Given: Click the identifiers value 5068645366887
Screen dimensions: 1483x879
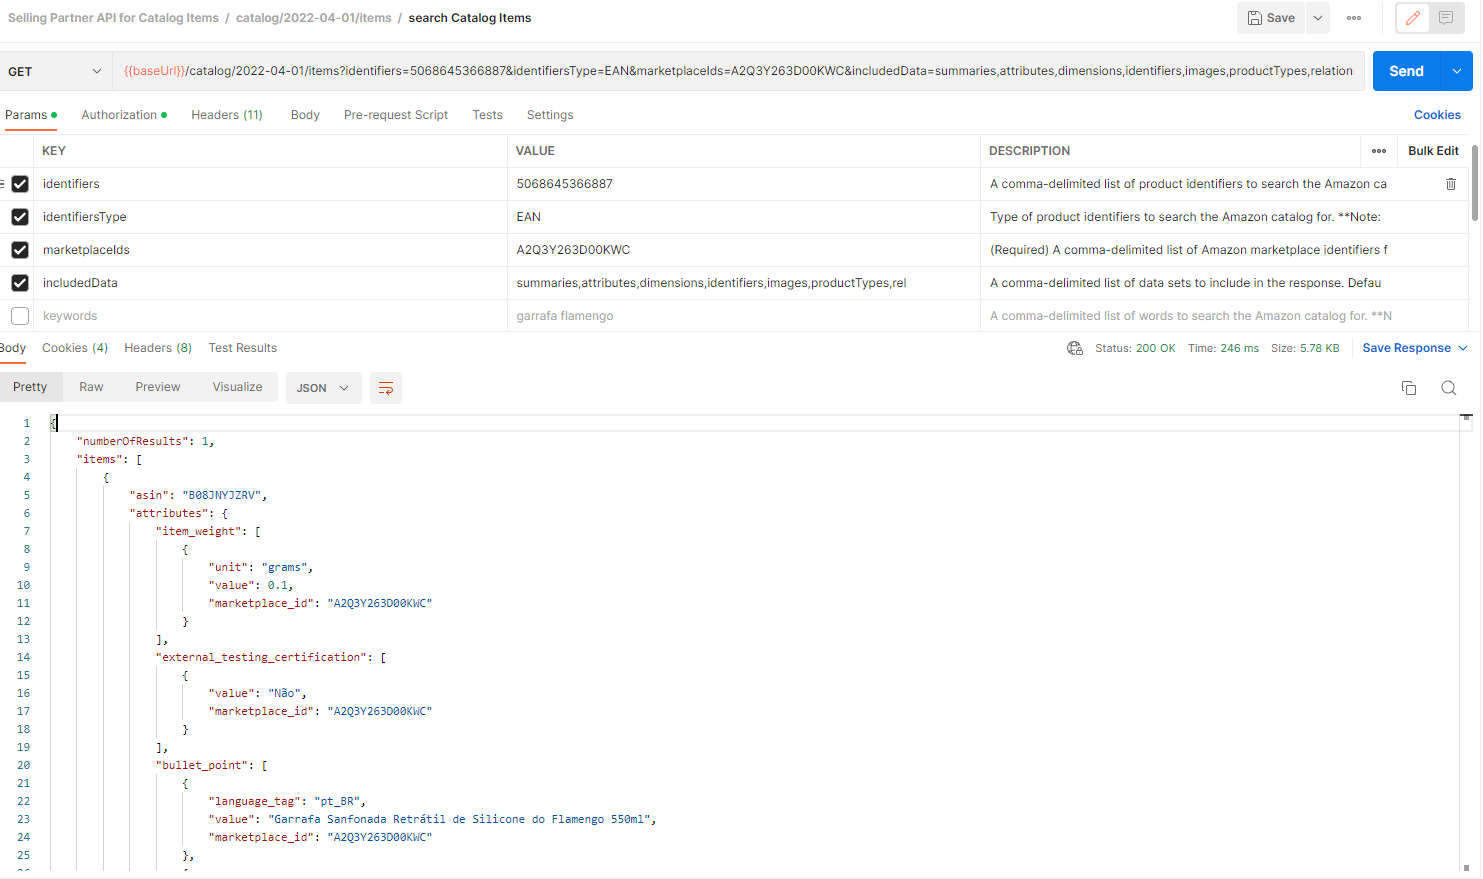Looking at the screenshot, I should click(564, 184).
